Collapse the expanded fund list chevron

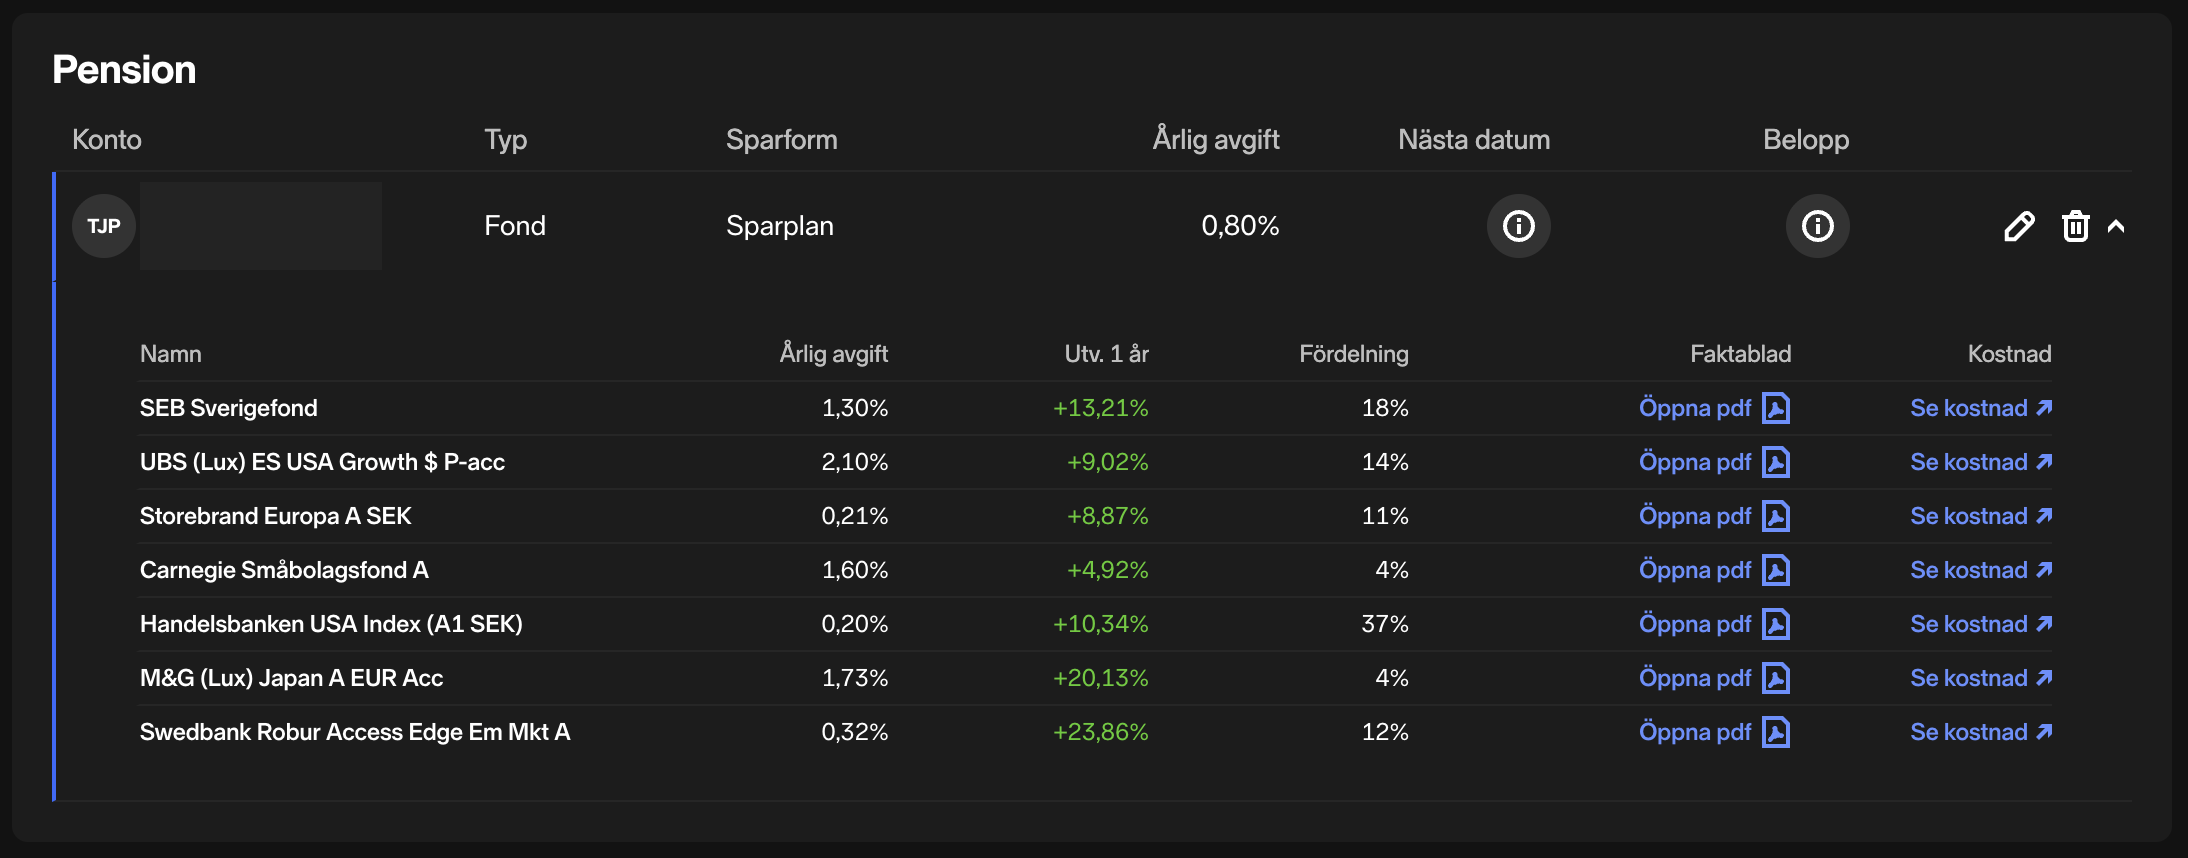tap(2116, 227)
